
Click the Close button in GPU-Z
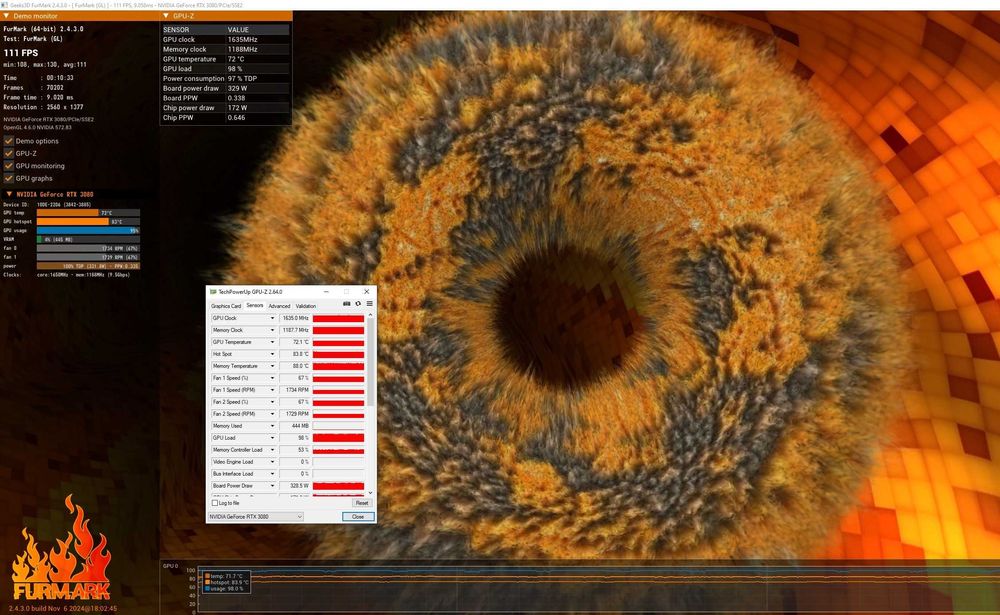(x=358, y=517)
